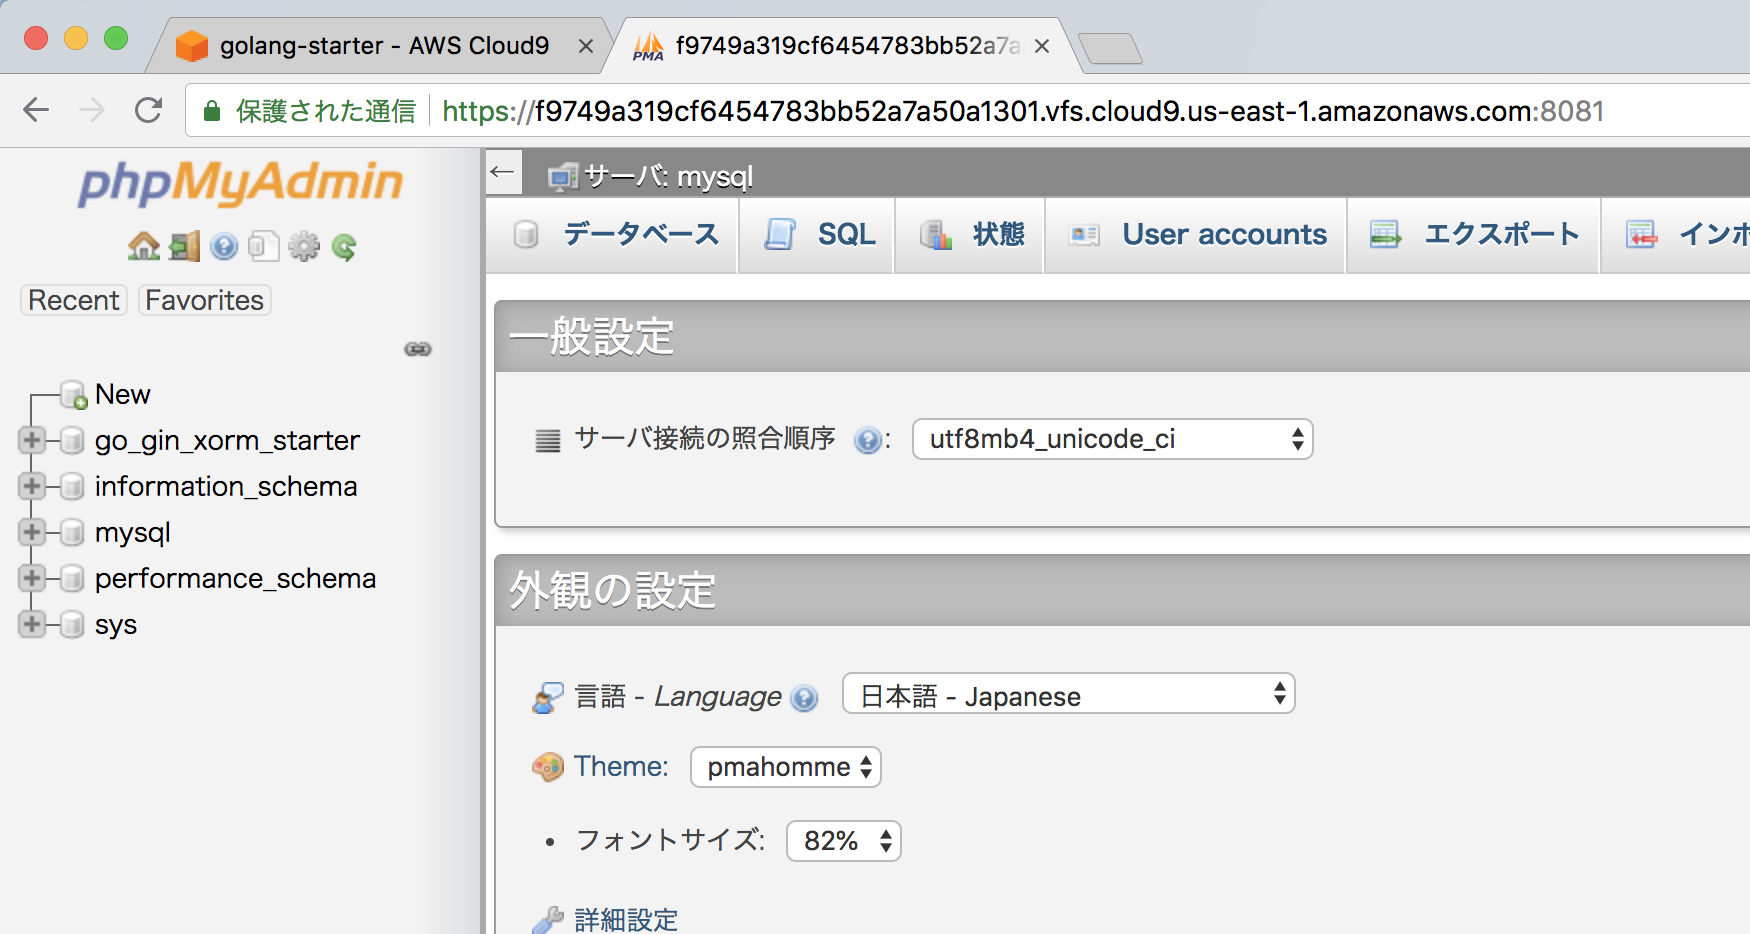Collapse panel with left arrow icon
The width and height of the screenshot is (1750, 934).
[503, 173]
